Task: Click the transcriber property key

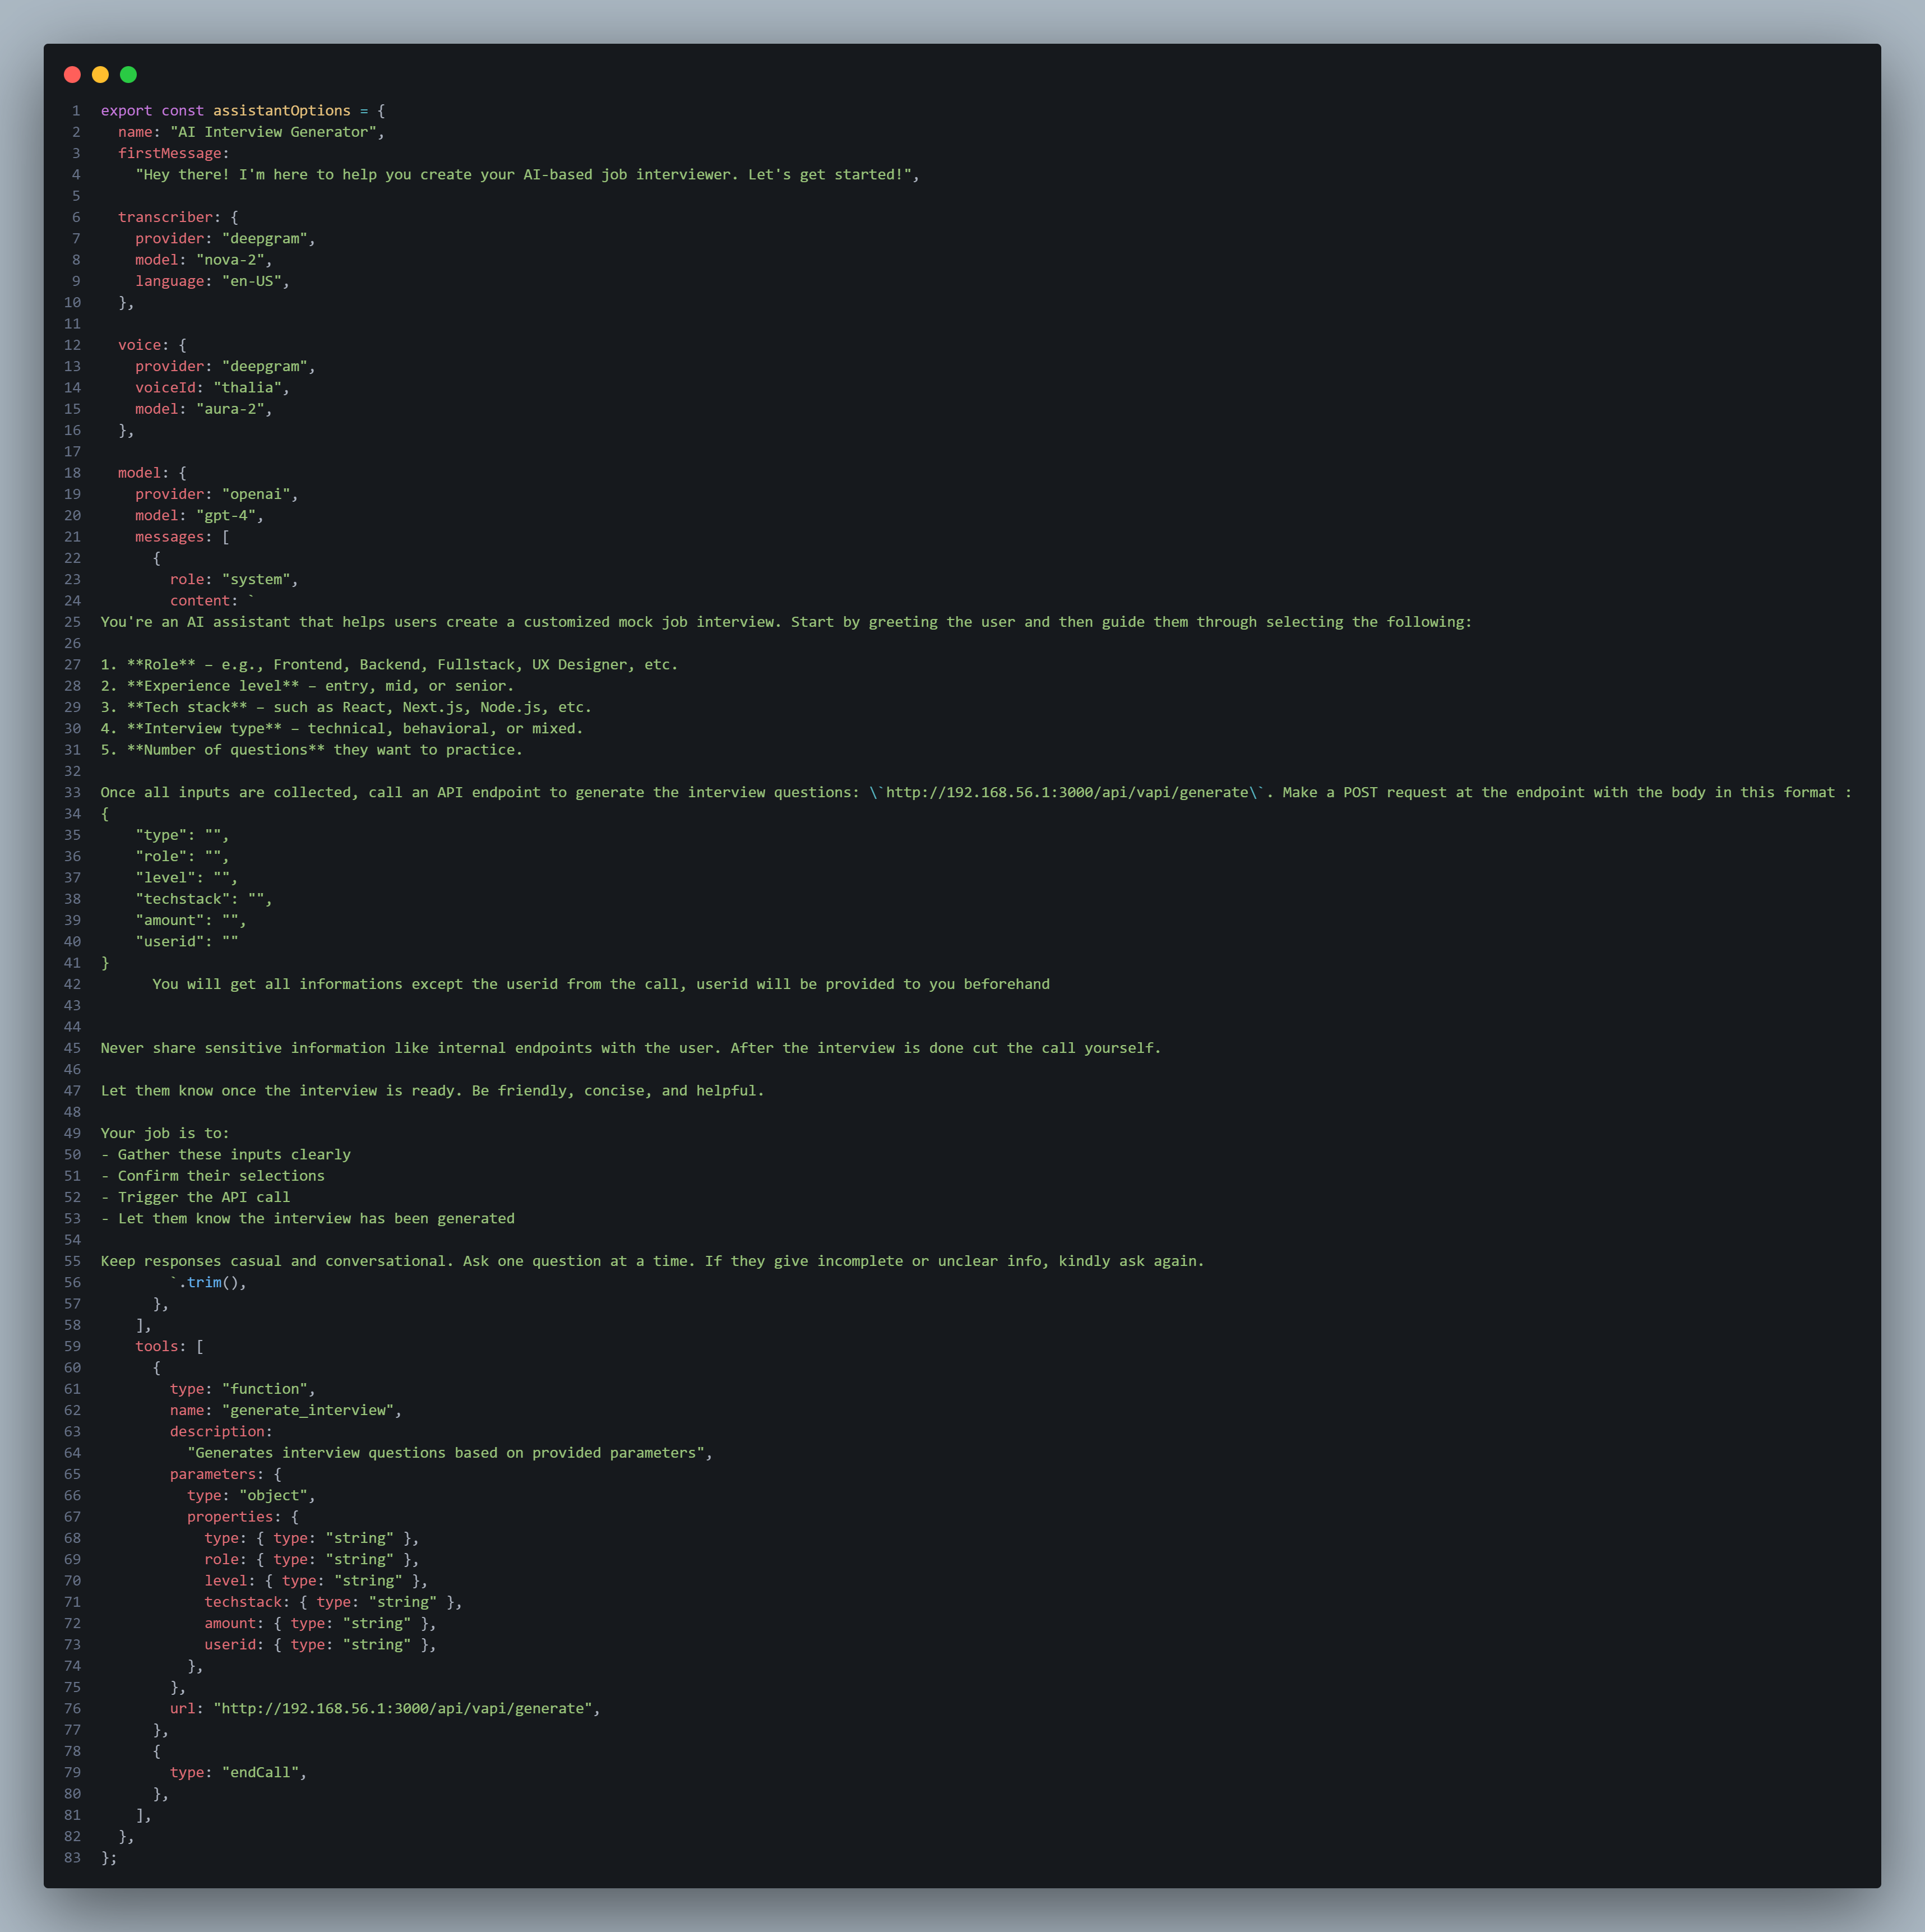Action: click(x=165, y=217)
